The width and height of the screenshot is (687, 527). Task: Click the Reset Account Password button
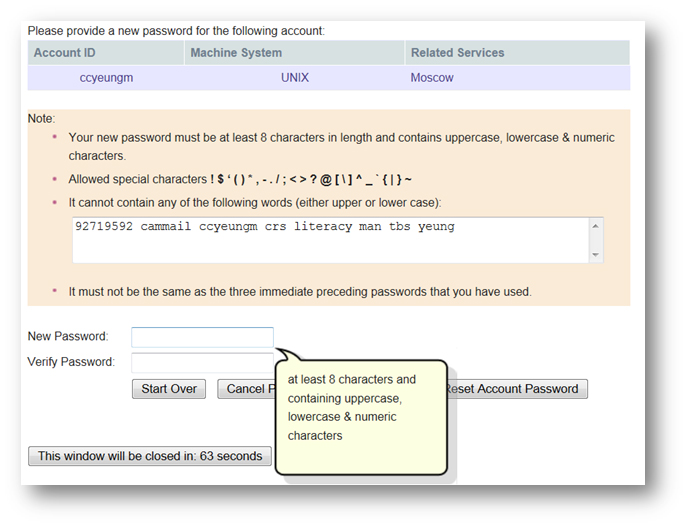pos(515,389)
